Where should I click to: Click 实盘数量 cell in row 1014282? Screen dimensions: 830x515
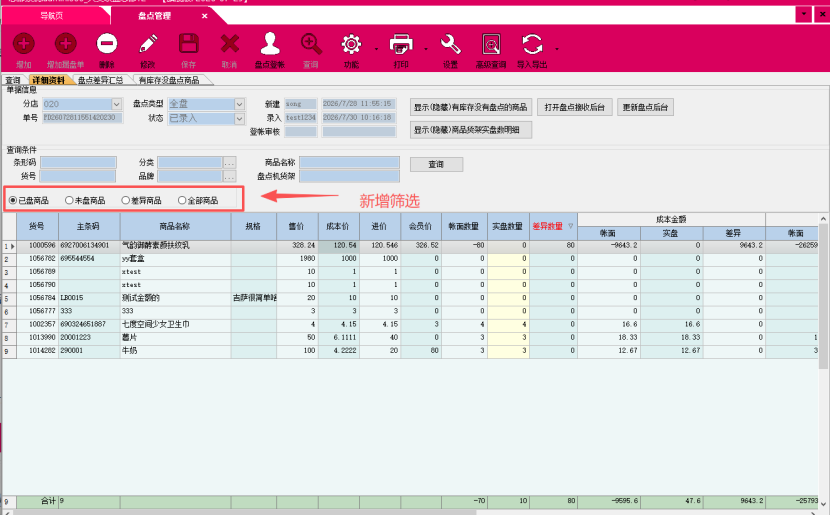pos(508,351)
